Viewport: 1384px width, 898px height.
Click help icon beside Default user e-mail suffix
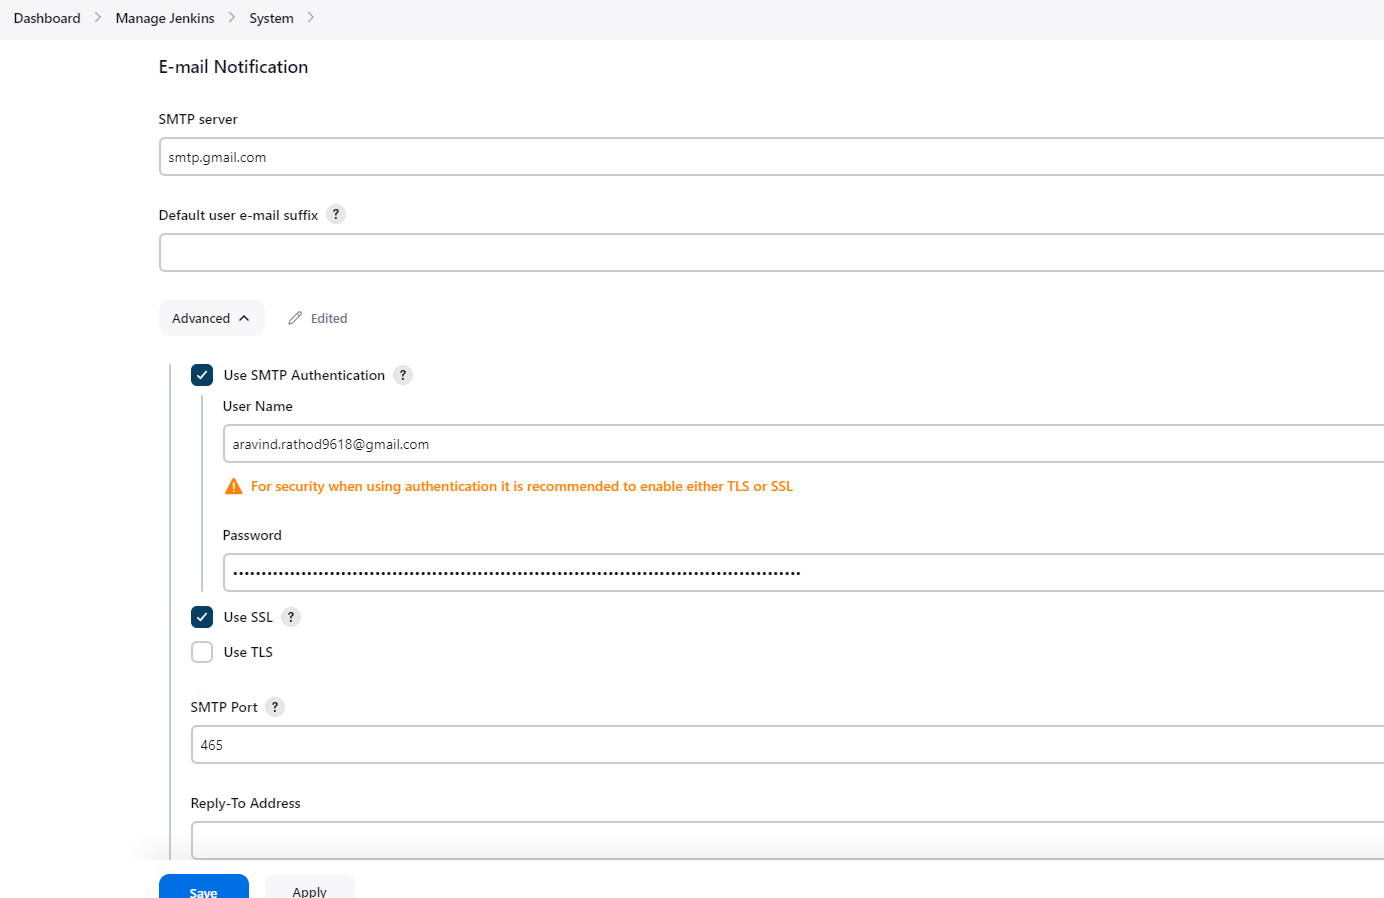click(x=336, y=214)
